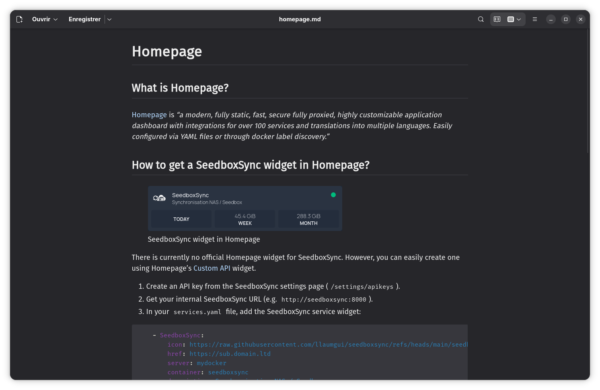The width and height of the screenshot is (600, 390).
Task: Click the TODAY cell in widget image
Action: (181, 219)
